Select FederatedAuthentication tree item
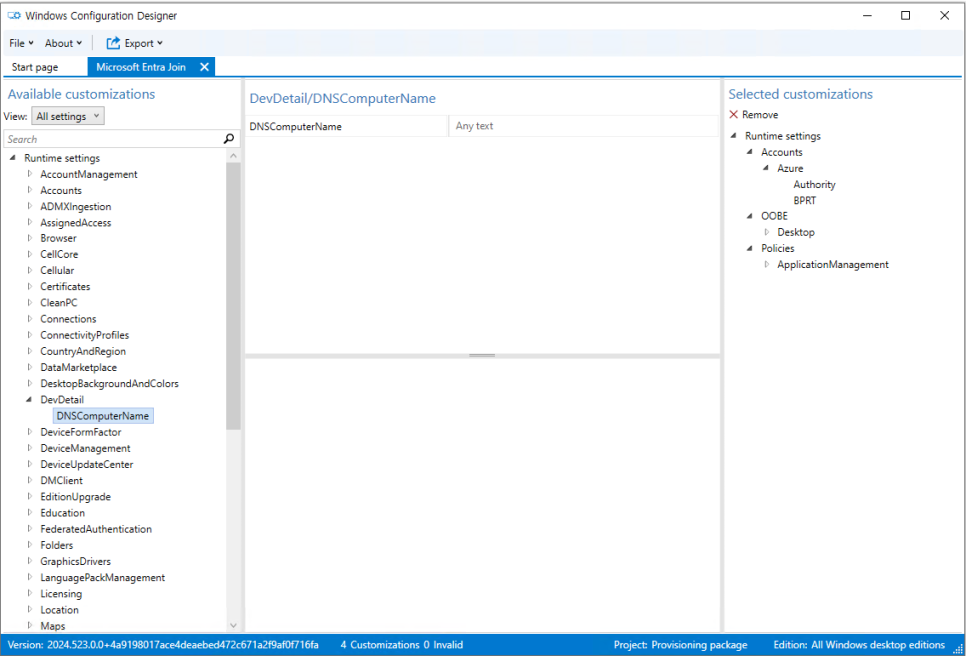Image resolution: width=966 pixels, height=656 pixels. [96, 528]
